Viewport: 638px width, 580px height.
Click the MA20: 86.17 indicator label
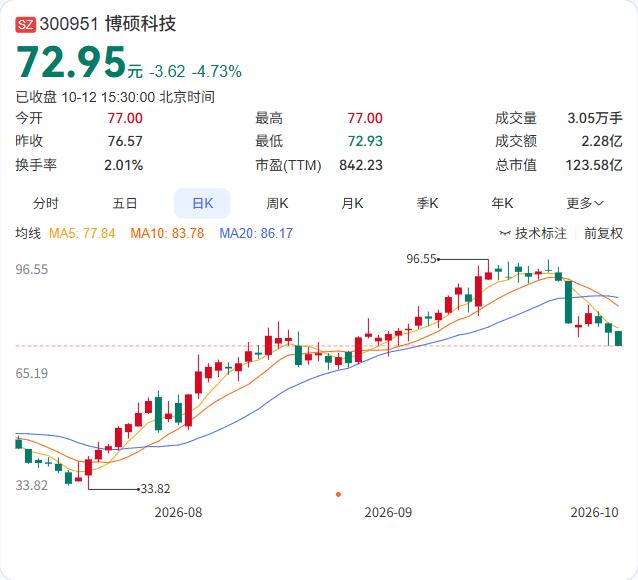(x=256, y=233)
